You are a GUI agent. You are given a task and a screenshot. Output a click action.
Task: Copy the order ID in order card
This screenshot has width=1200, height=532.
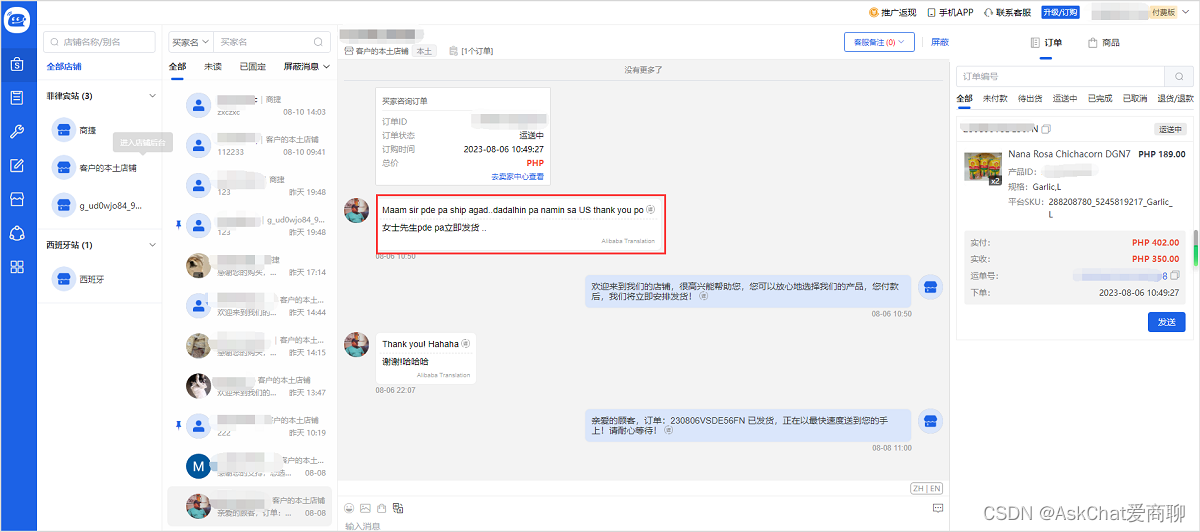tap(1046, 129)
